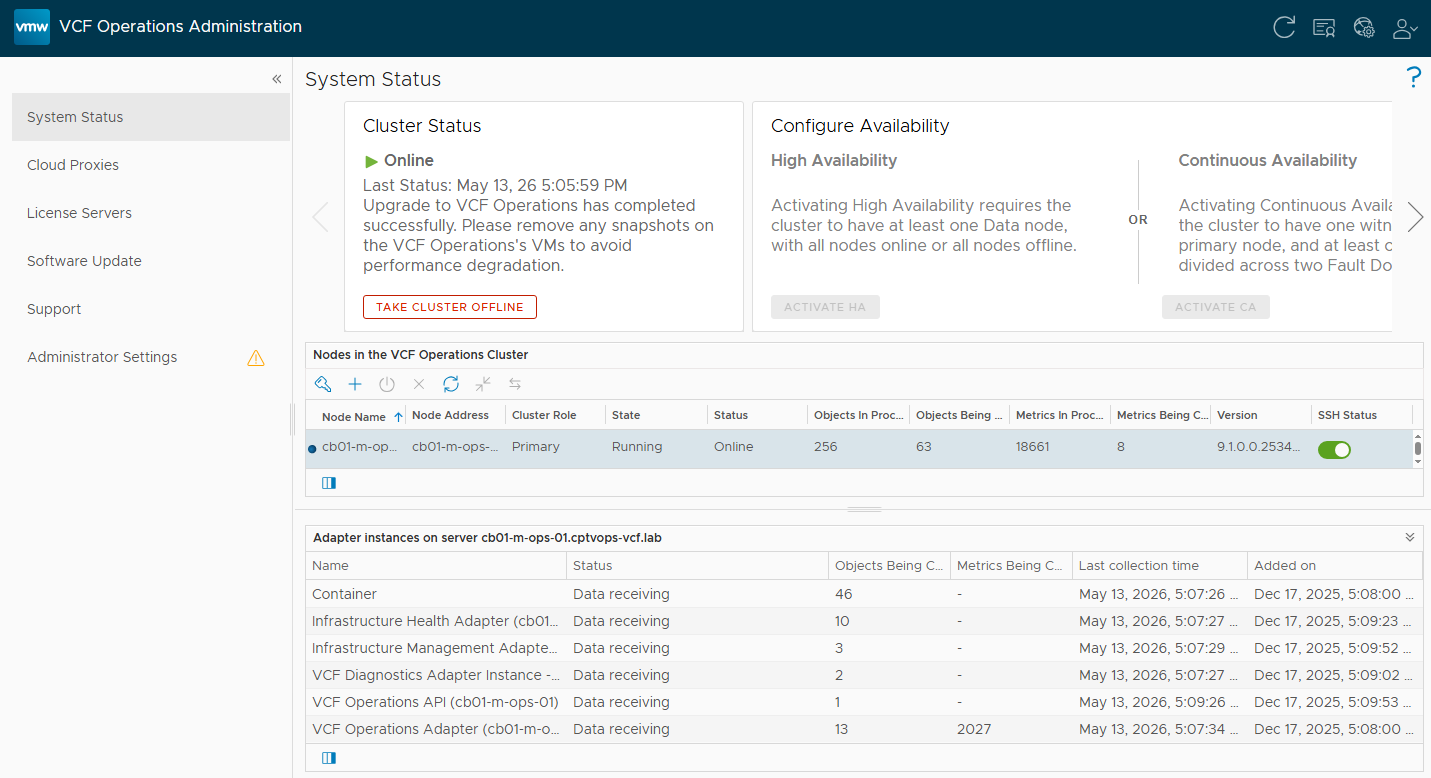Screen dimensions: 1431x778
Task: Reload nodes list with blue refresh icon
Action: click(x=451, y=384)
